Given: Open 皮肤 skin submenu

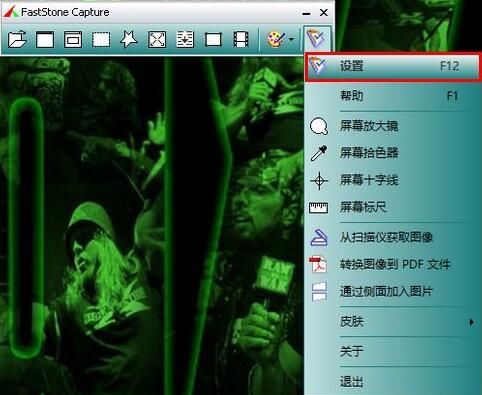Looking at the screenshot, I should [392, 322].
